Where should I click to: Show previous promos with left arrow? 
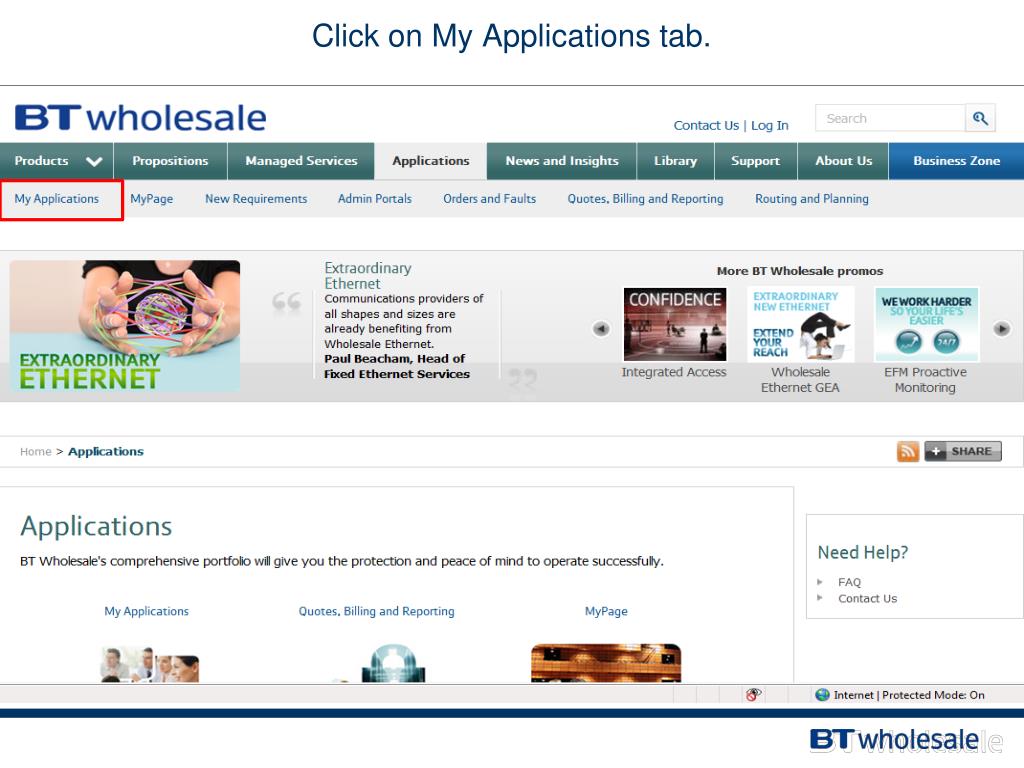pyautogui.click(x=601, y=328)
